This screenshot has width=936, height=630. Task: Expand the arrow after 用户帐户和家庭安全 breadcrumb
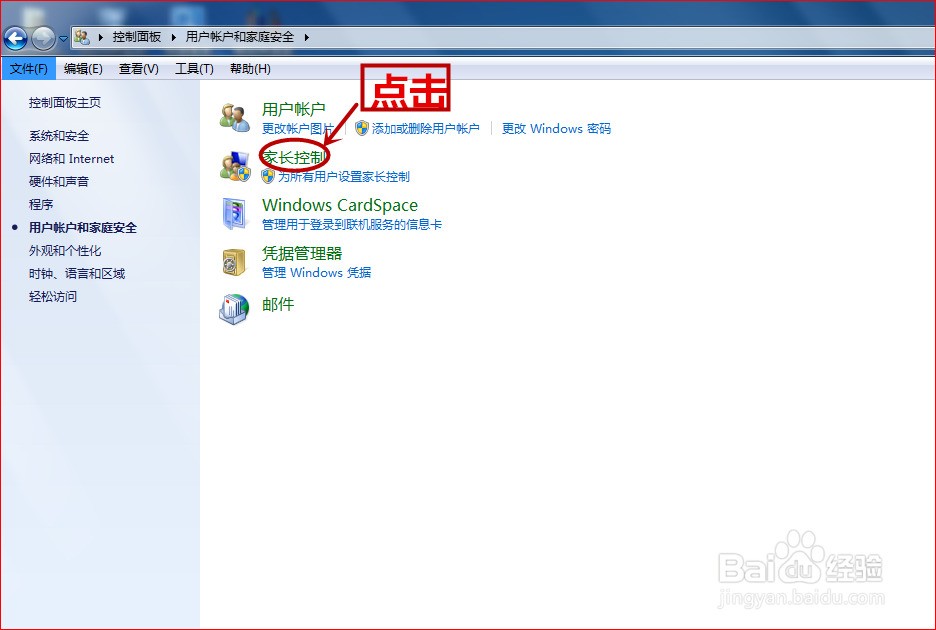[x=307, y=37]
